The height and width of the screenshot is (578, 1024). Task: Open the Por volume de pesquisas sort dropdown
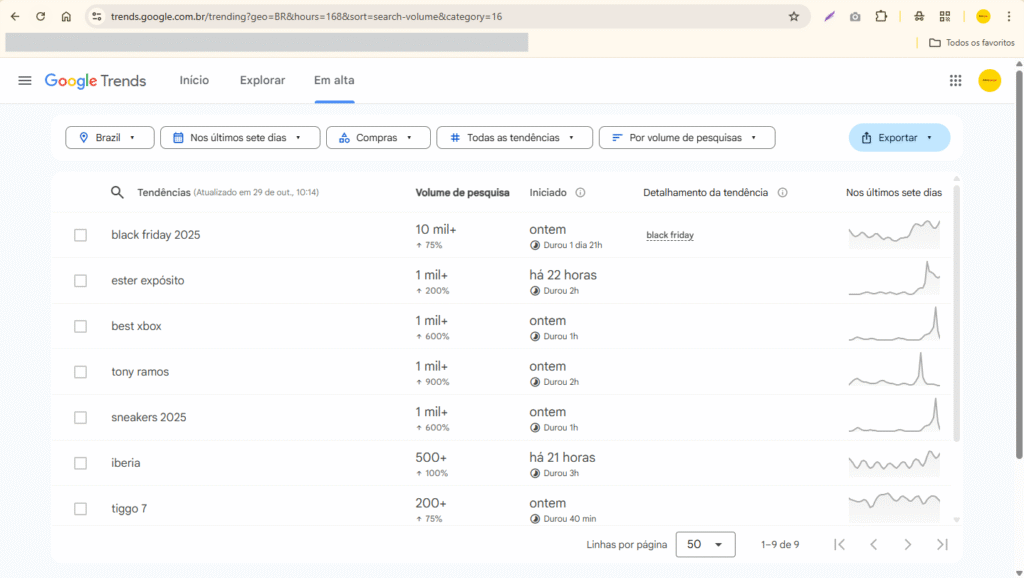point(687,137)
